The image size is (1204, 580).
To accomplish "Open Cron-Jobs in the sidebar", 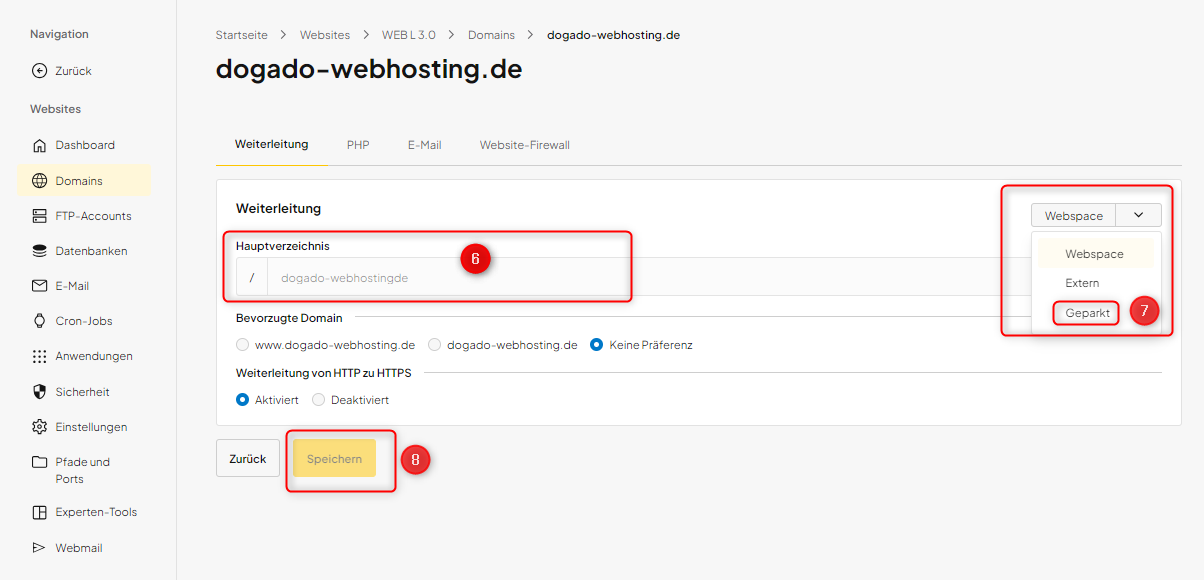I will 84,321.
